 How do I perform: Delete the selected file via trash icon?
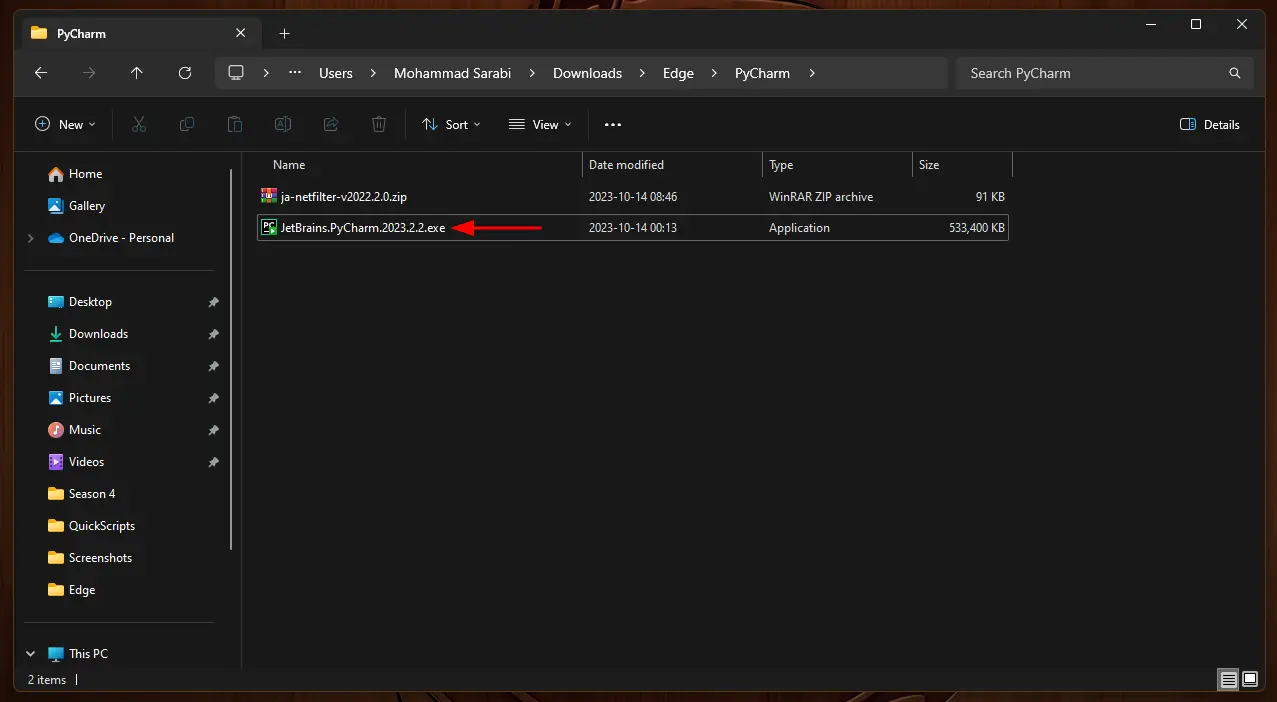[379, 124]
